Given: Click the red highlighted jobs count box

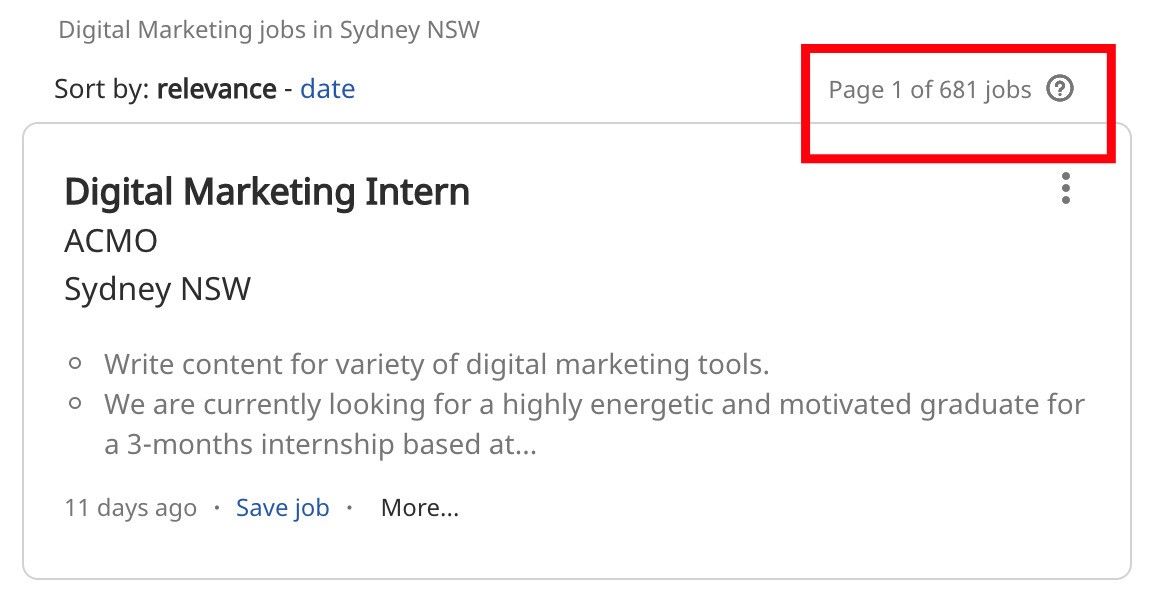Looking at the screenshot, I should [957, 102].
